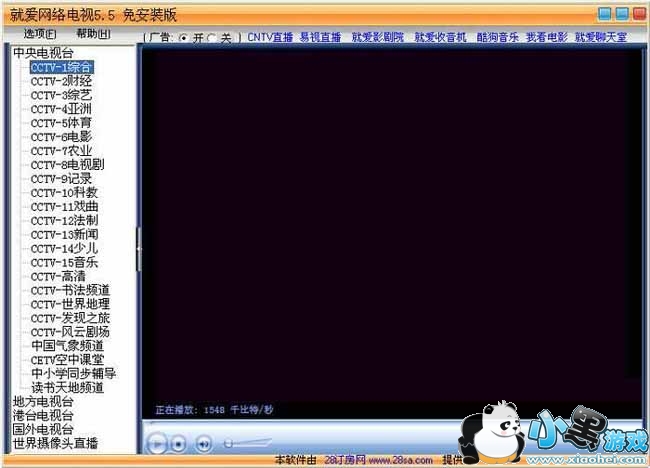Expand the 世界摄像头直播 category
The height and width of the screenshot is (468, 650).
tap(55, 443)
